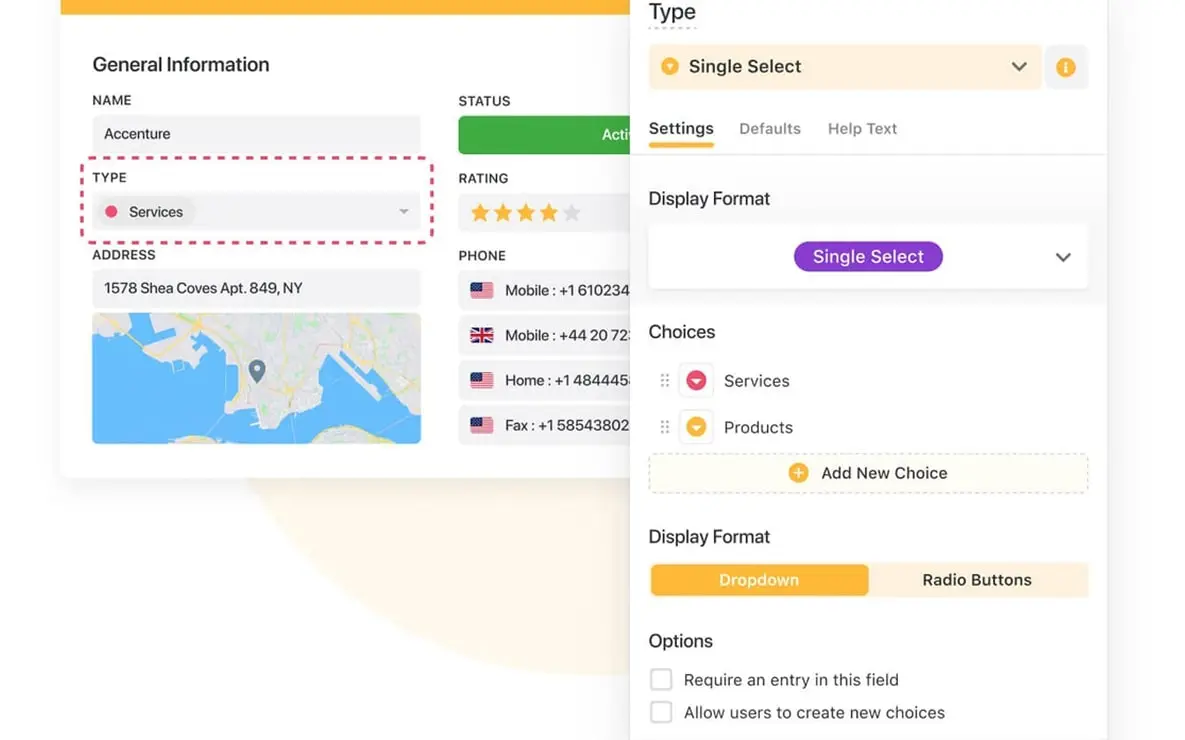Open the Help Text tab
Image resolution: width=1185 pixels, height=740 pixels.
pyautogui.click(x=862, y=129)
